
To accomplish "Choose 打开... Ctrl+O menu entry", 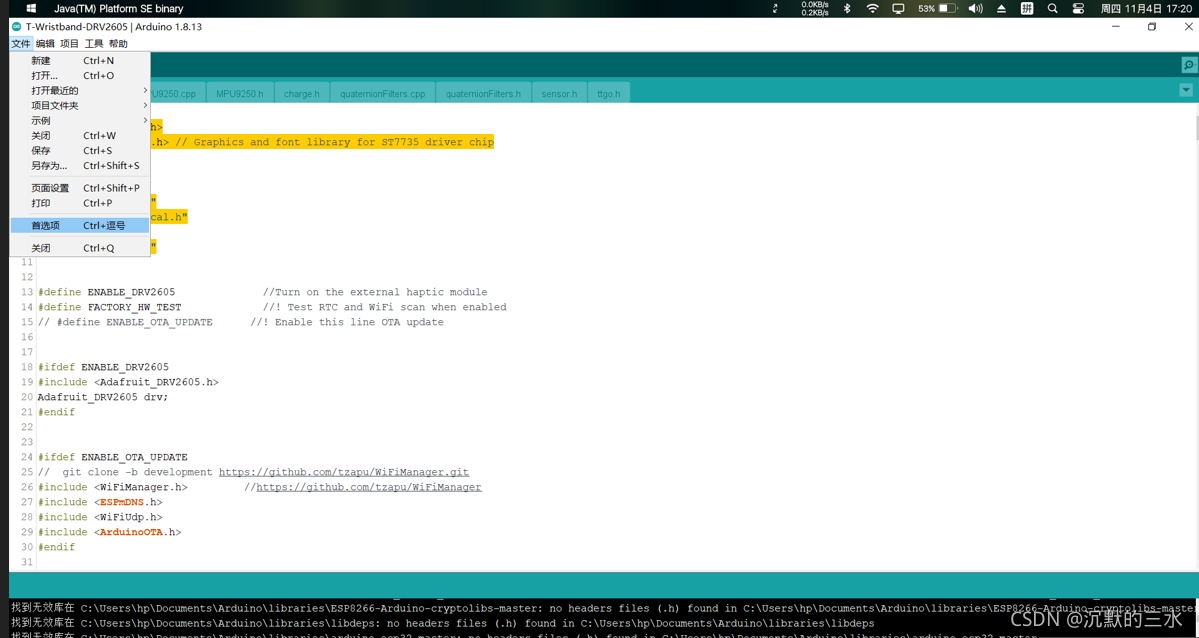I will click(x=80, y=76).
